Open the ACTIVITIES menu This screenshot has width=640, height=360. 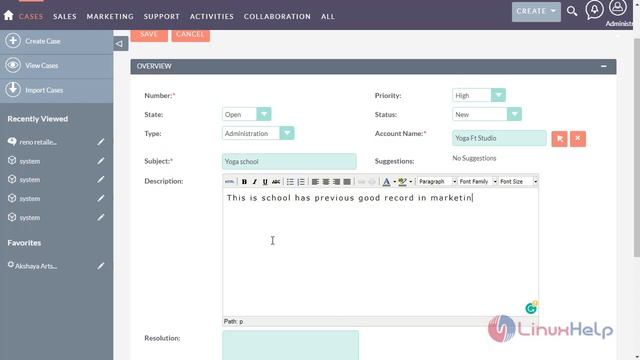pos(212,16)
